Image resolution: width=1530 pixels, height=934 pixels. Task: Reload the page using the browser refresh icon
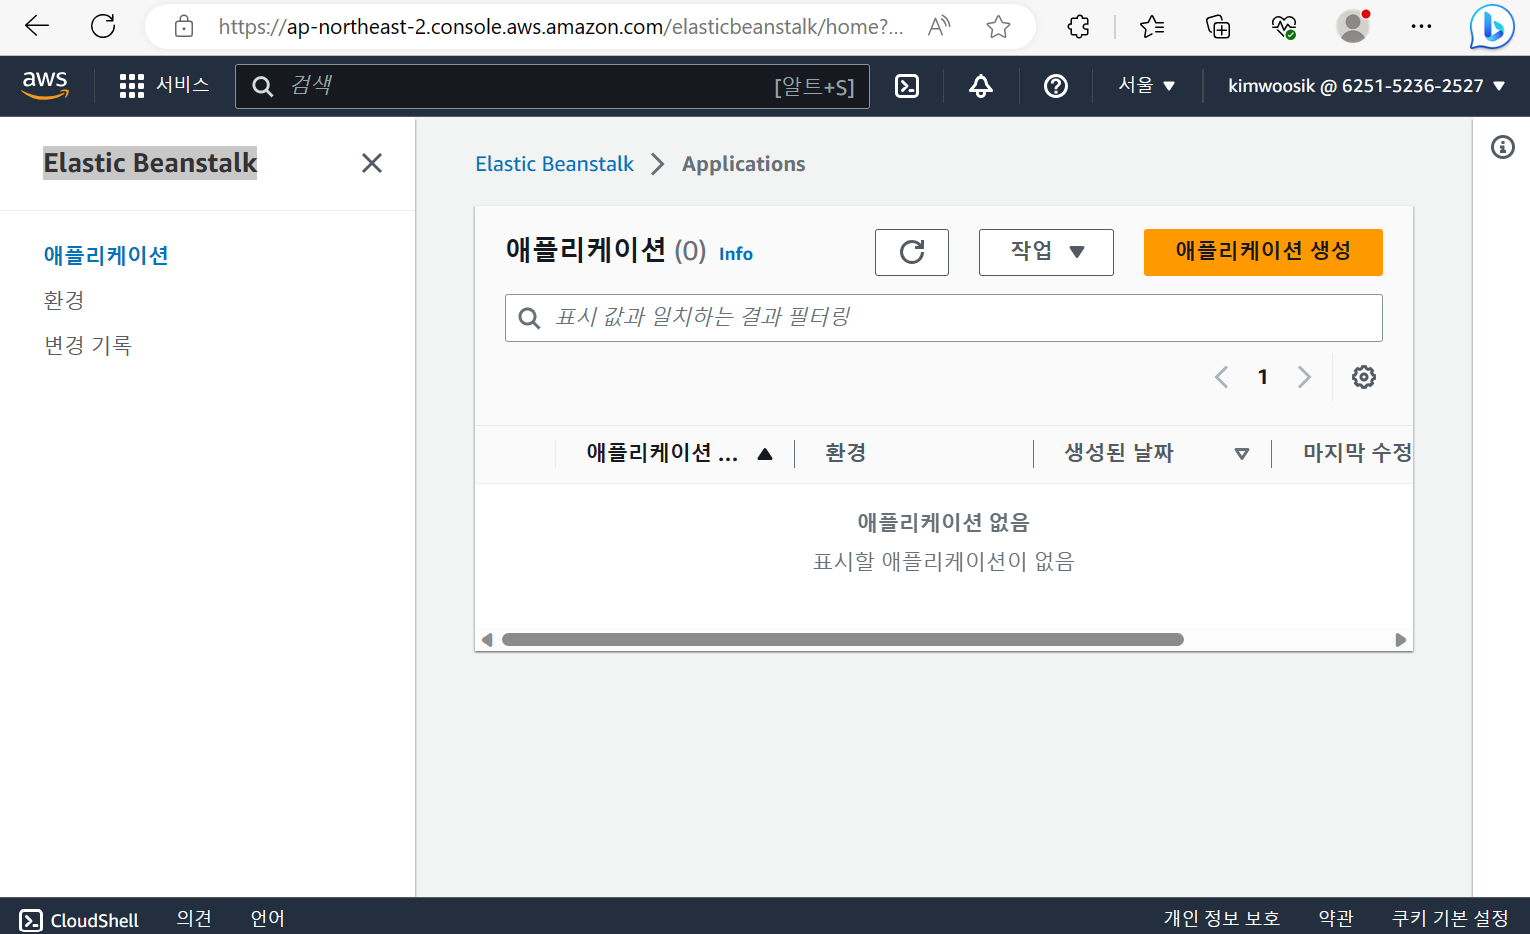click(103, 26)
